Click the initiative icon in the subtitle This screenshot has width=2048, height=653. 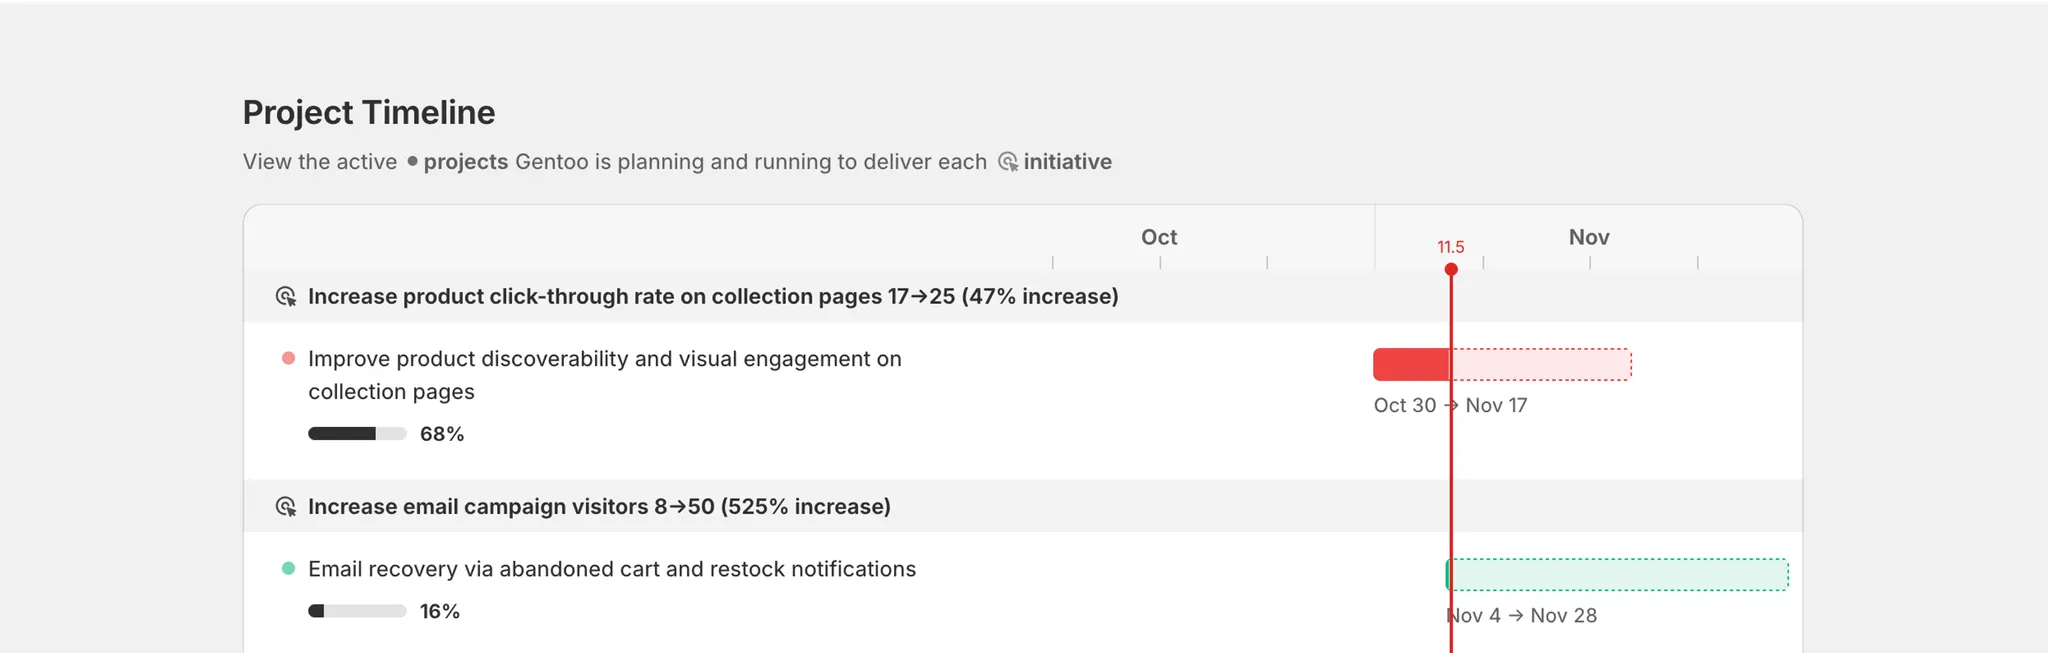[1008, 162]
